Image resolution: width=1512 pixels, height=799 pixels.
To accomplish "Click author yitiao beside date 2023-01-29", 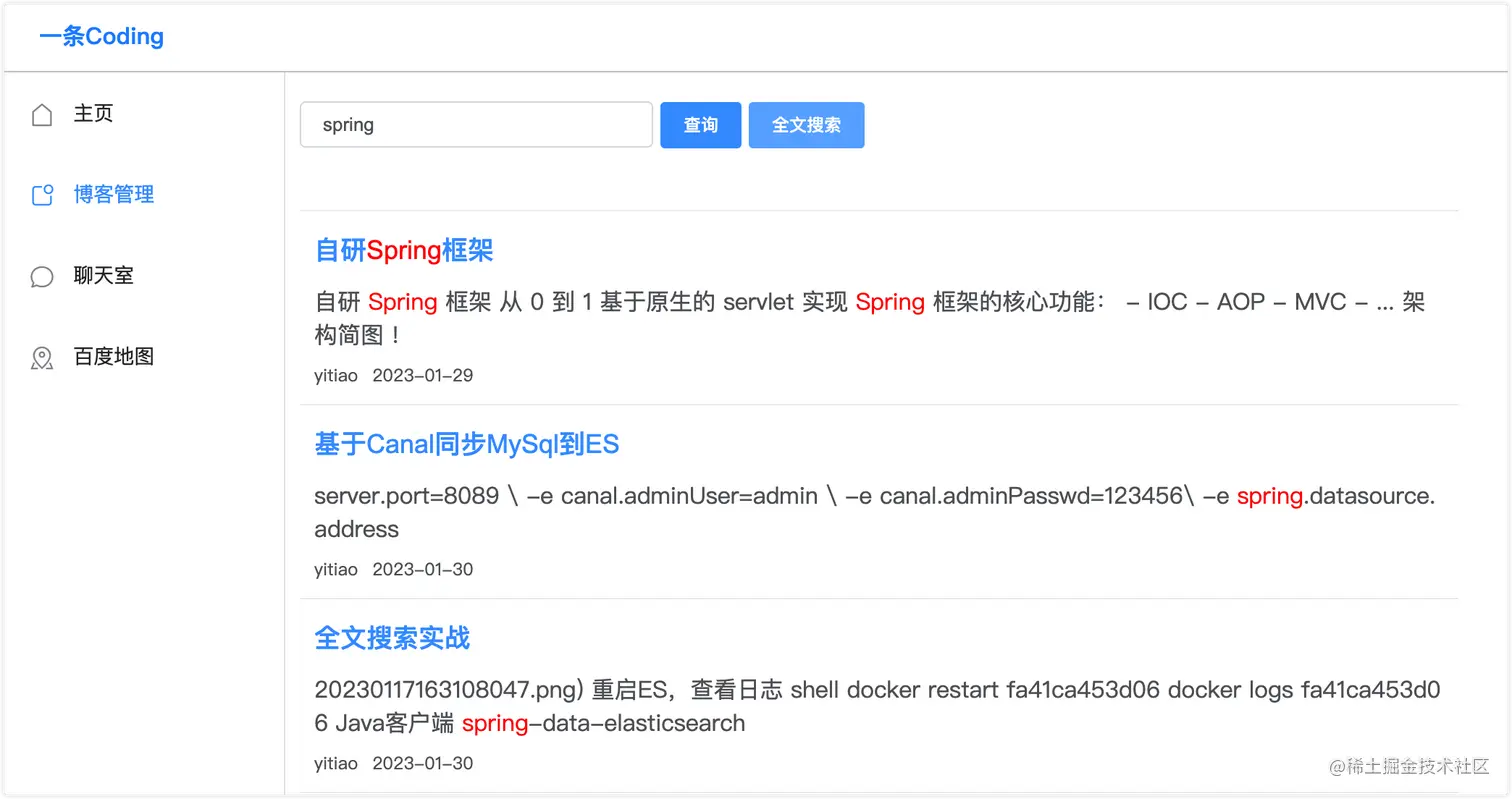I will 336,376.
